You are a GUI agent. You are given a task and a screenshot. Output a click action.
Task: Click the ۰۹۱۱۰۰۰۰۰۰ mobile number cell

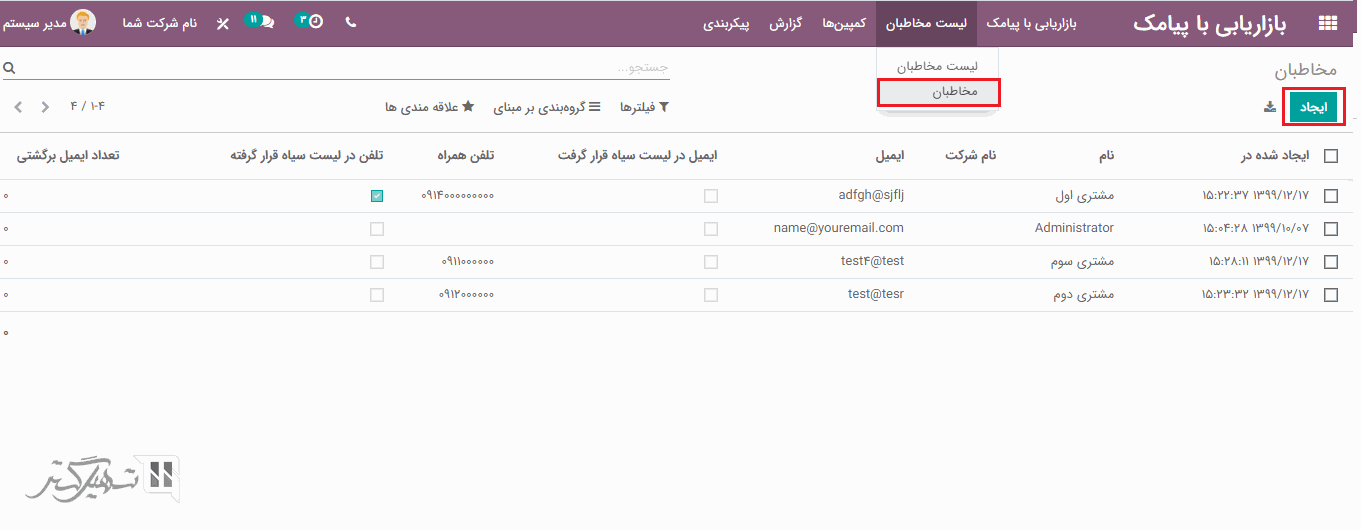467,262
